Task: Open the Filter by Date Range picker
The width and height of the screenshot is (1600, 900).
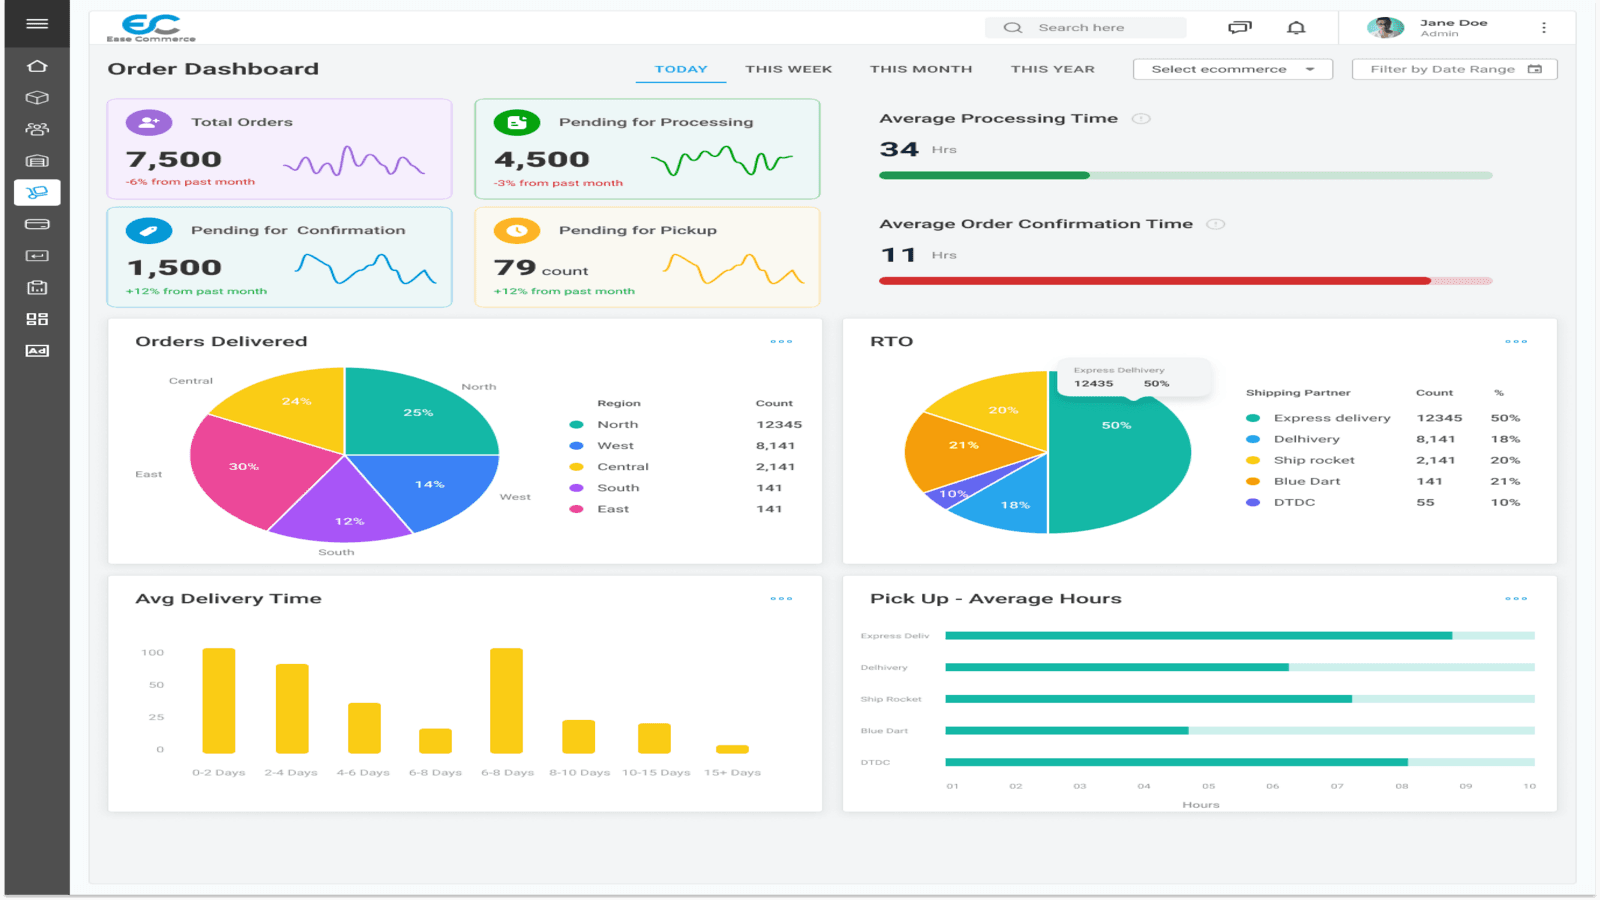Action: tap(1454, 69)
